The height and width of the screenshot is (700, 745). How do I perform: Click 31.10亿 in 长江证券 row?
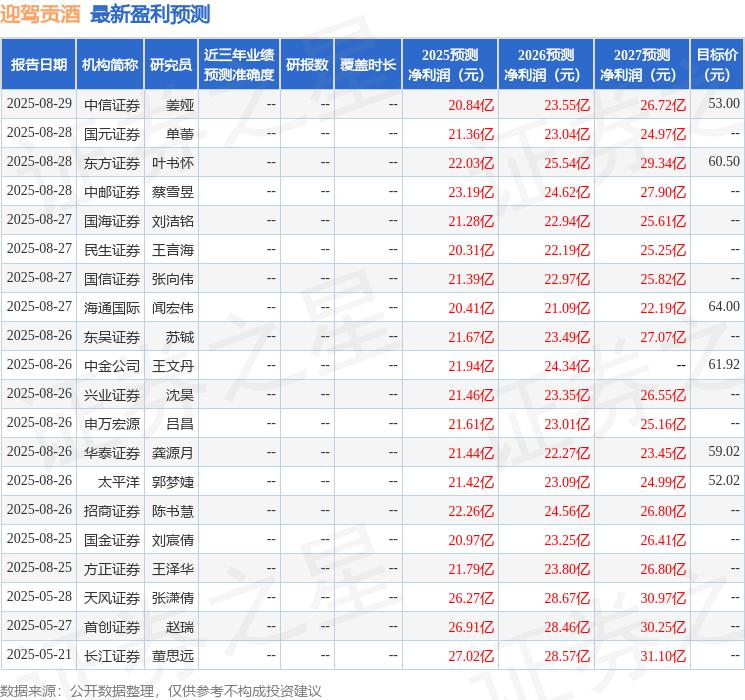point(663,656)
